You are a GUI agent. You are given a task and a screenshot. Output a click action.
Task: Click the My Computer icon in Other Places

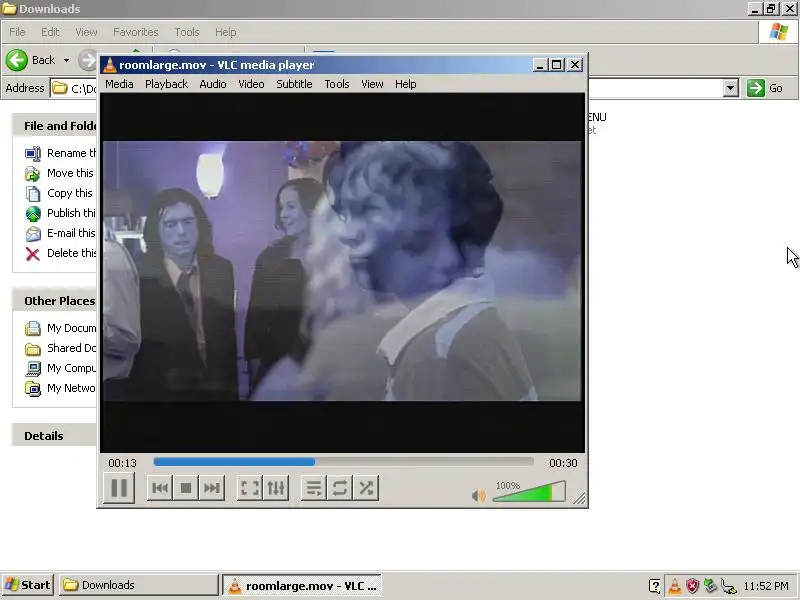(x=33, y=368)
